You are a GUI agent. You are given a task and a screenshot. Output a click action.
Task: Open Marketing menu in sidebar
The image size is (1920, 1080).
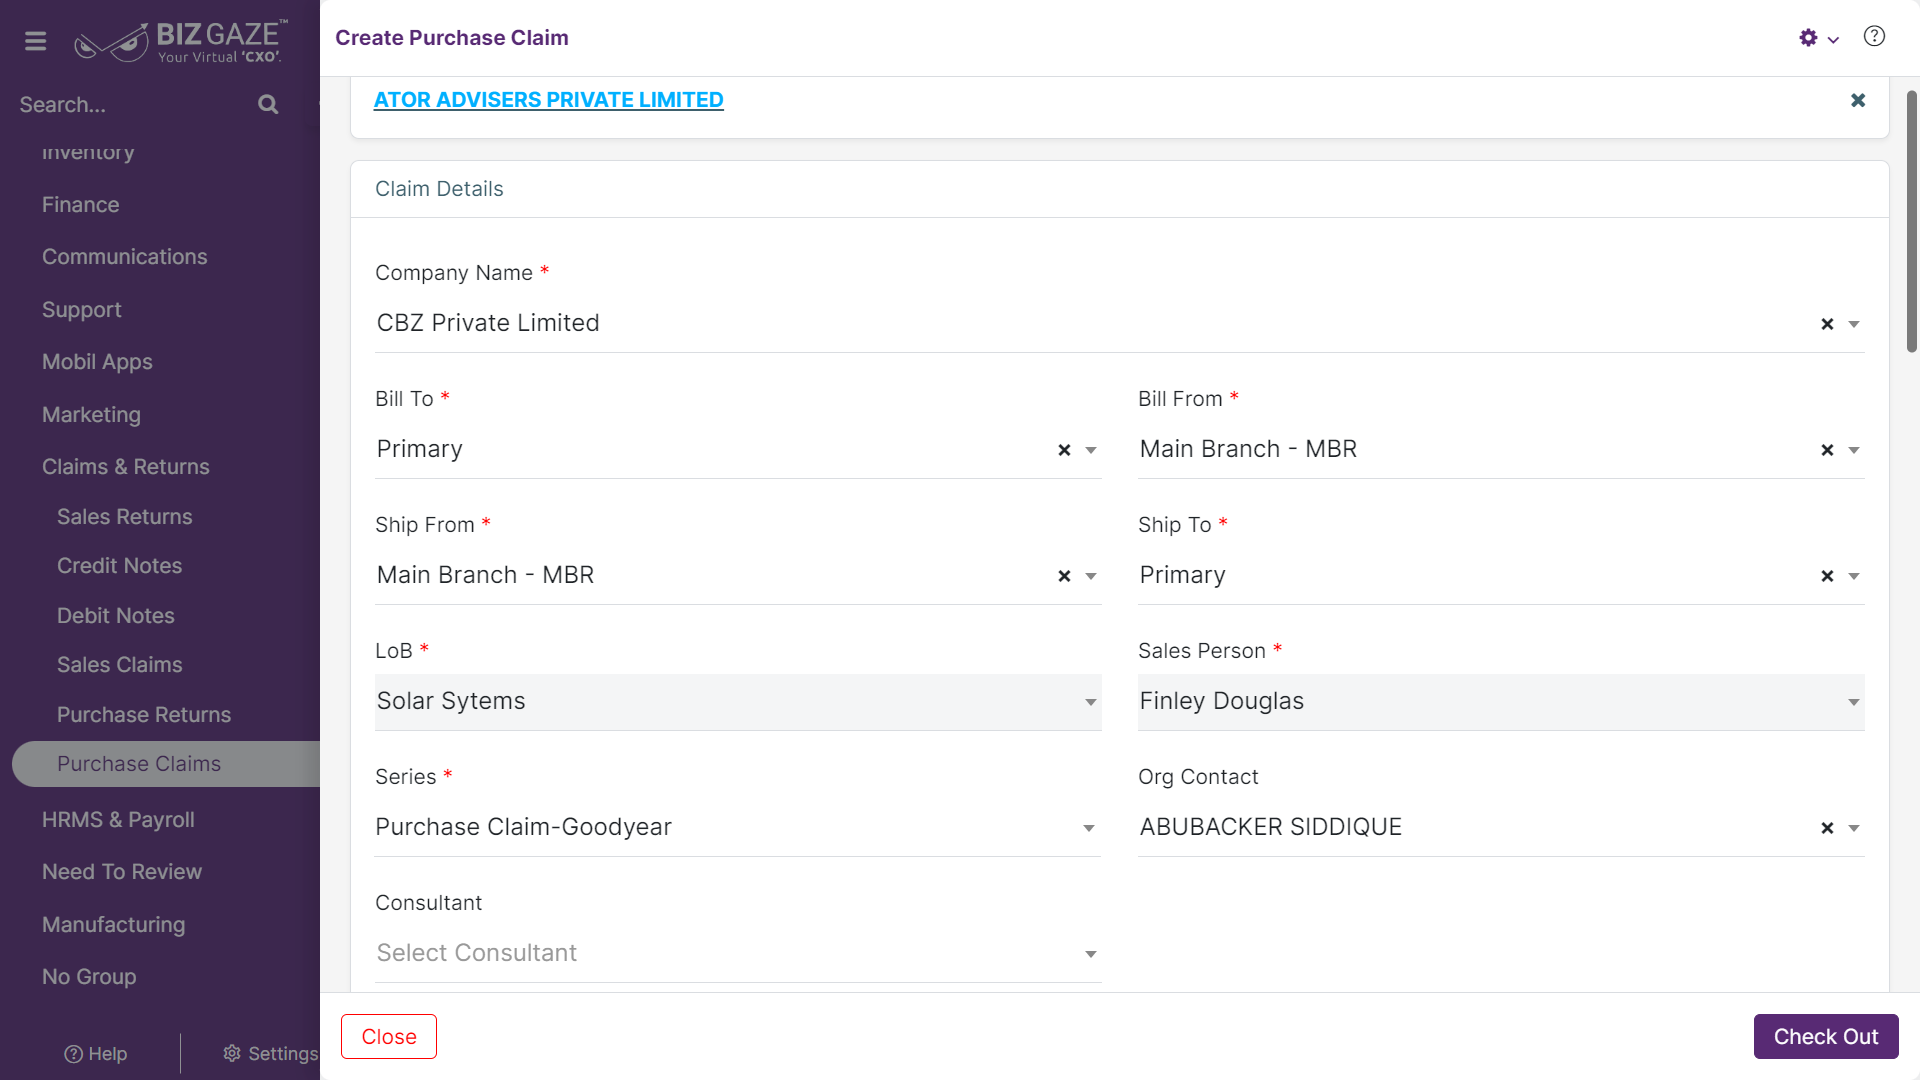91,415
